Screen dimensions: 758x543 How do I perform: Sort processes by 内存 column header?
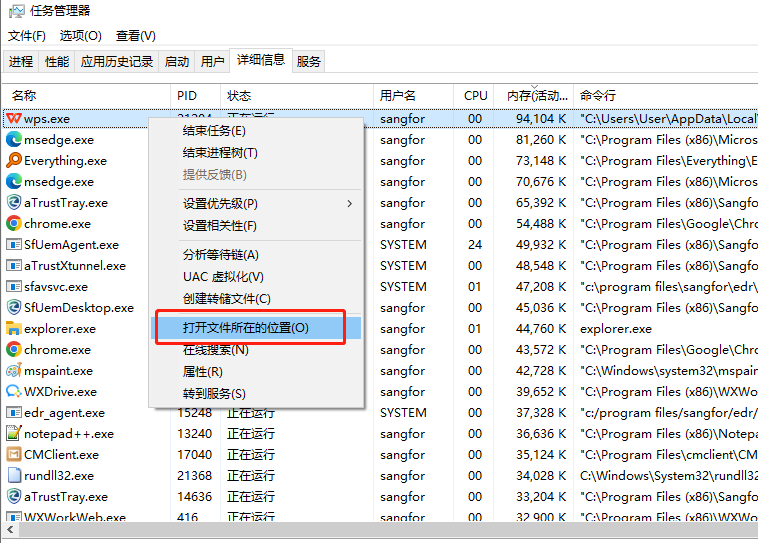[x=533, y=96]
